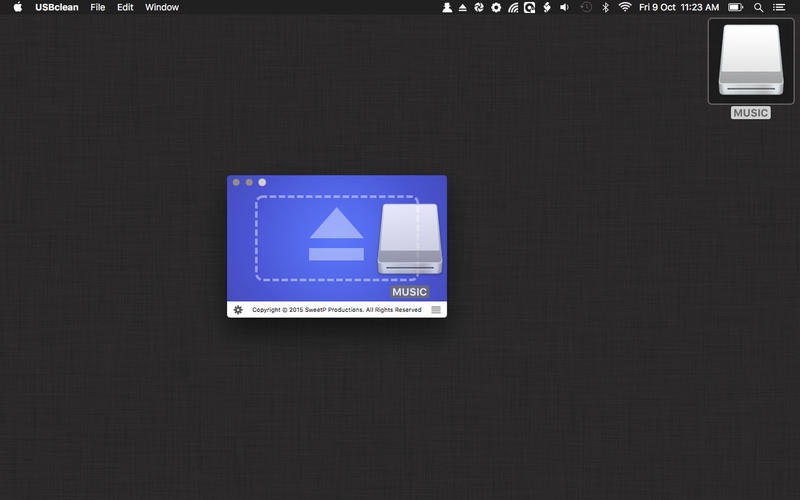Open the Apple menu
Viewport: 800px width, 500px height.
(x=17, y=7)
